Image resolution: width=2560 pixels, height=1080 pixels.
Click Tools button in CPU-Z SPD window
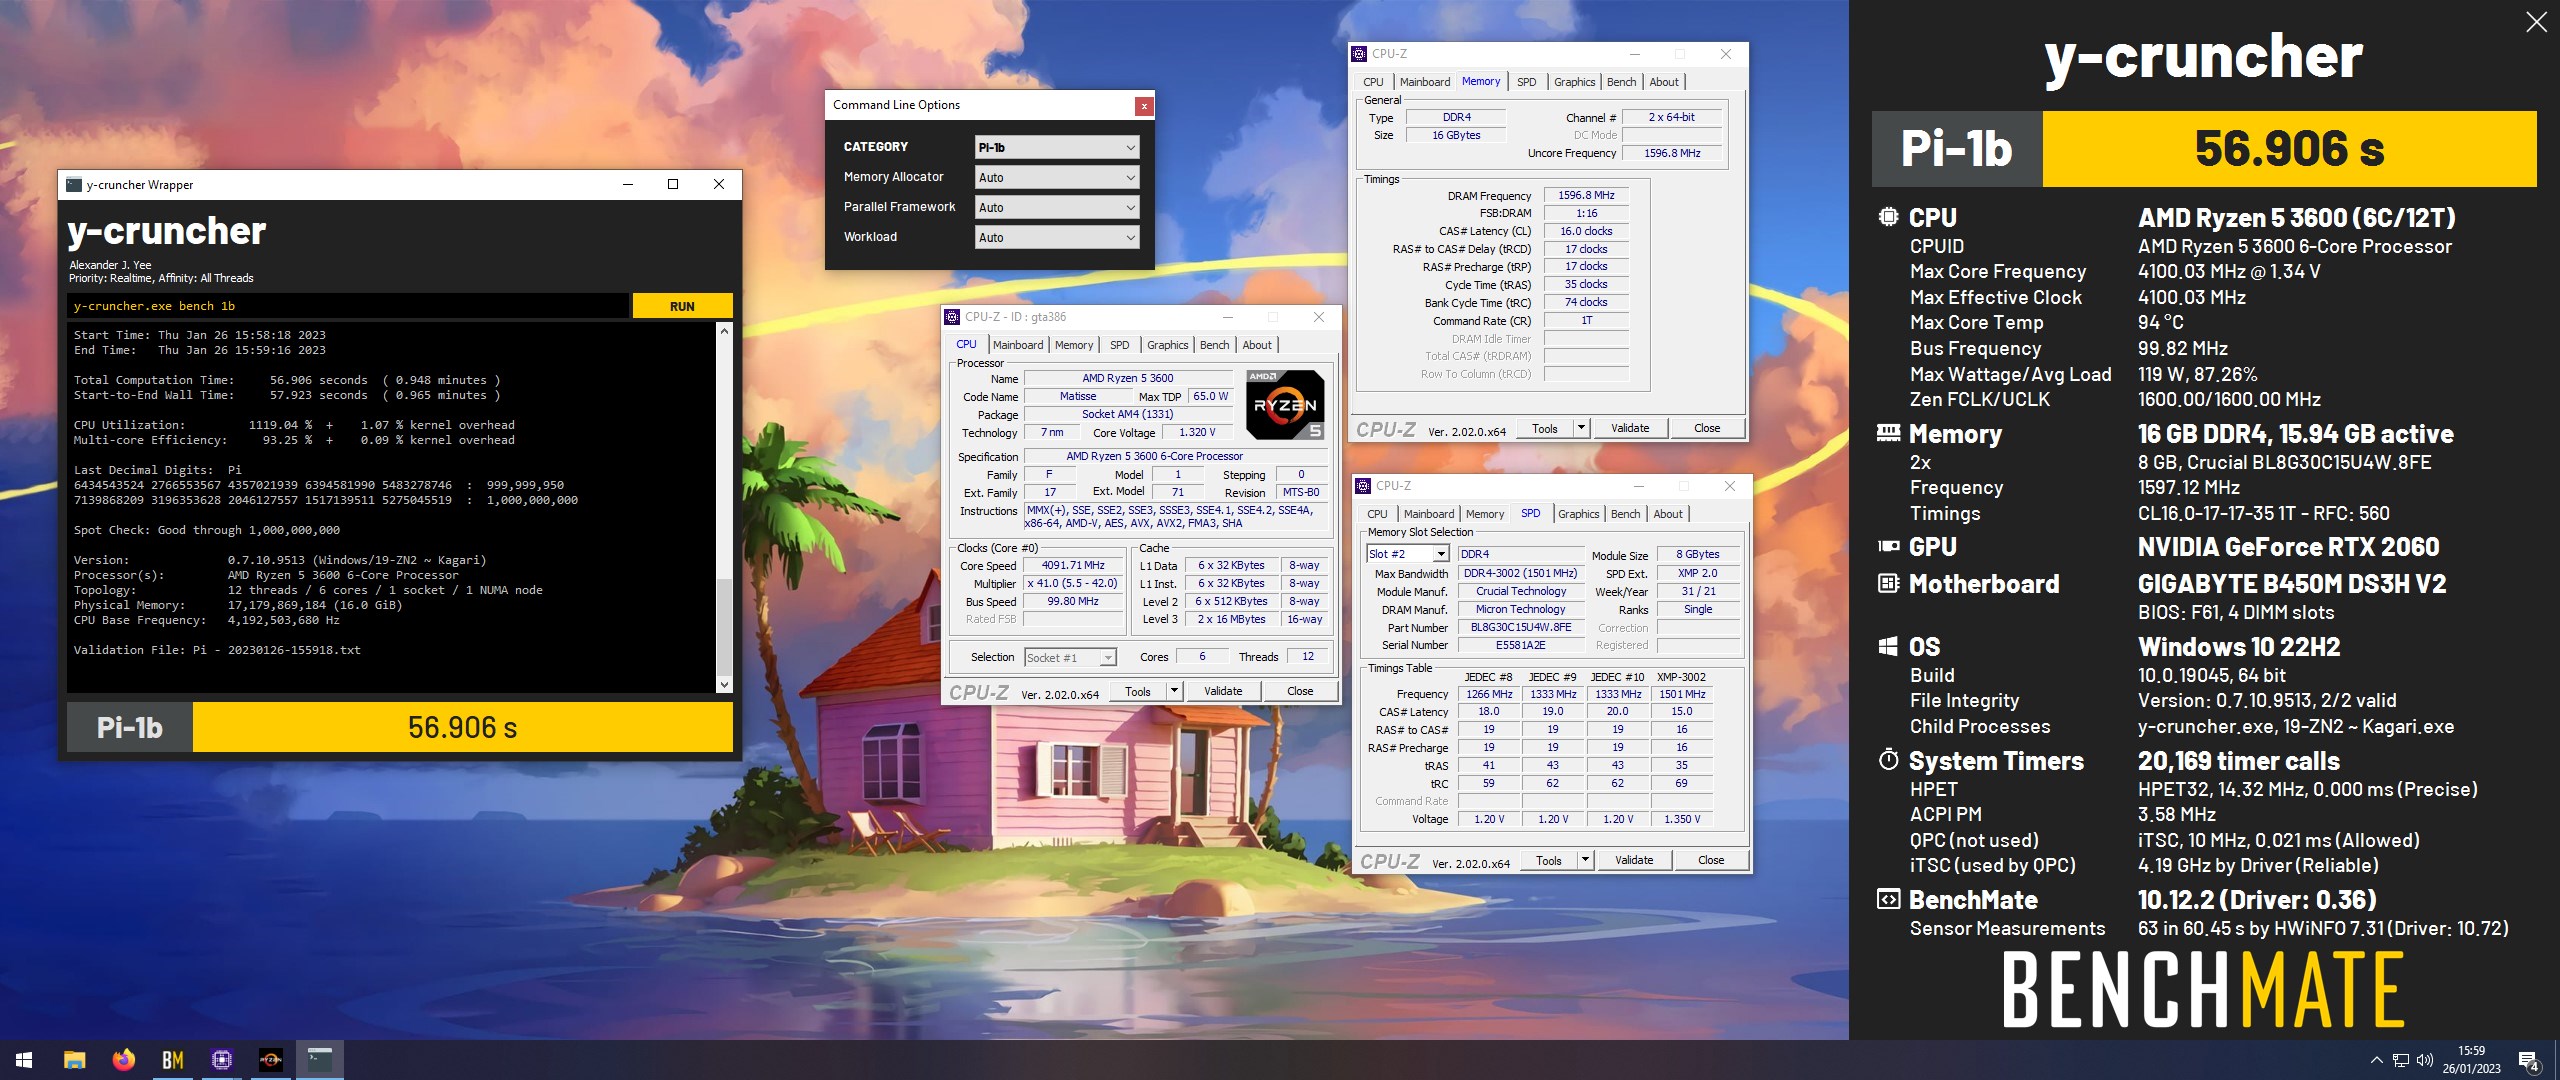[x=1548, y=860]
